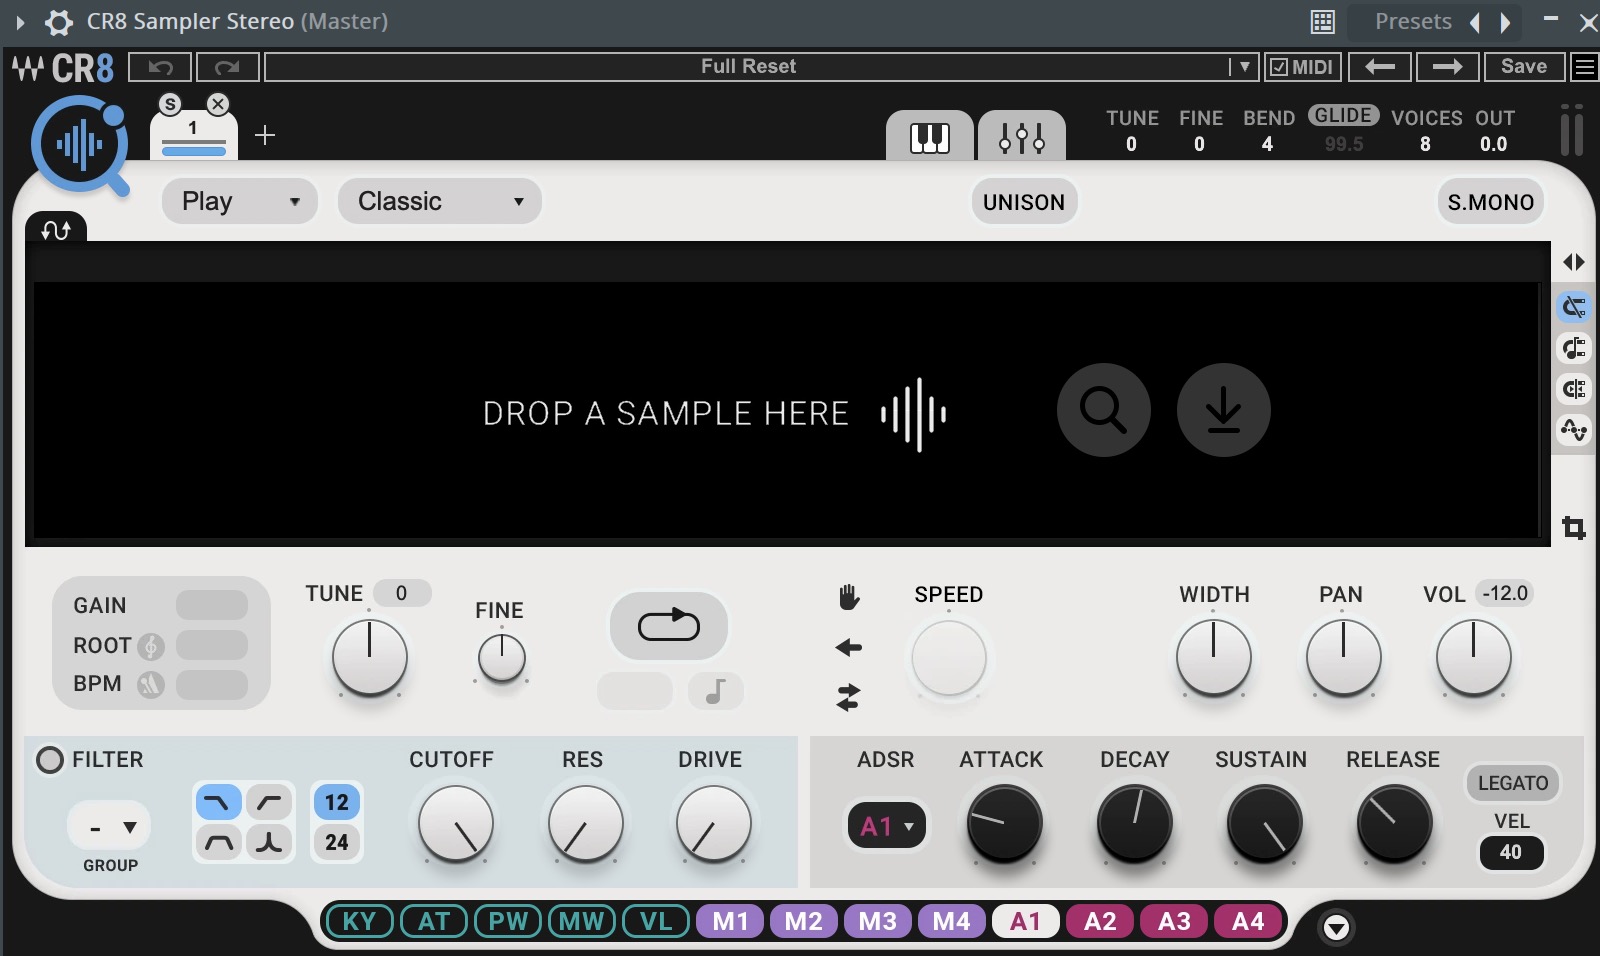Click the TUNE value field 0
This screenshot has width=1600, height=956.
tap(402, 594)
